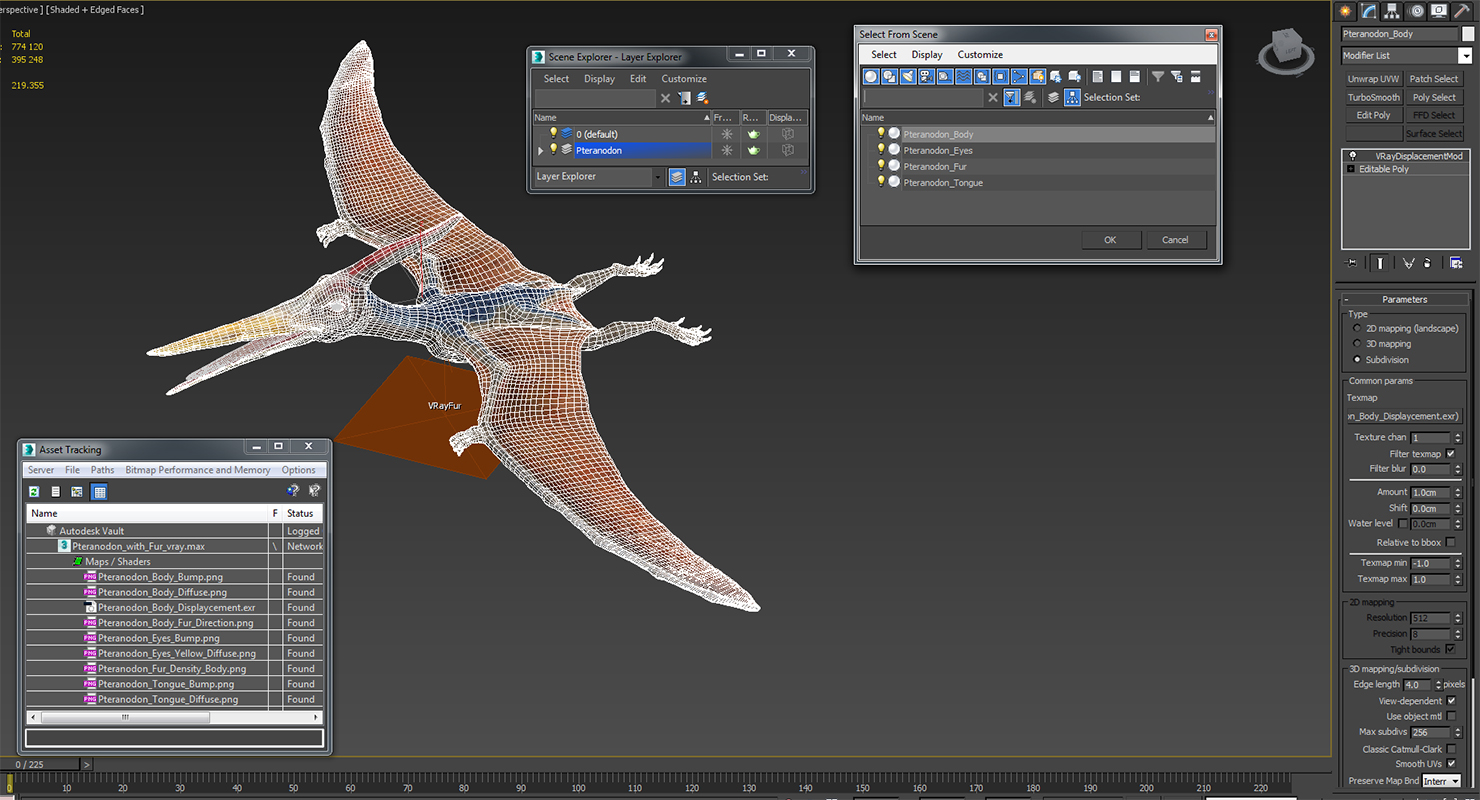
Task: Click the Unwrap UVW modifier button
Action: point(1373,79)
